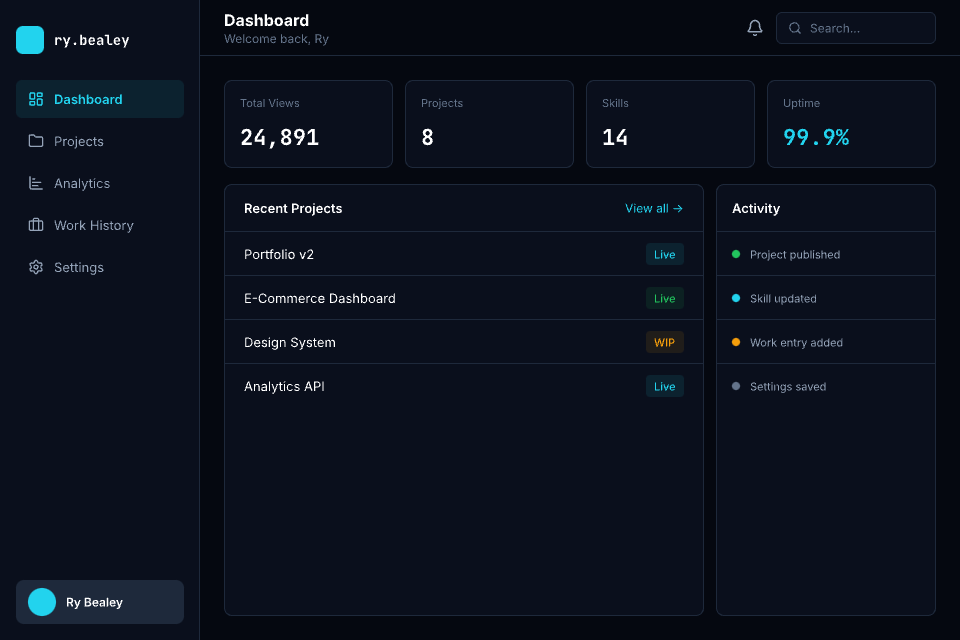The image size is (960, 640).
Task: Click the ry.bealey logo square
Action: coord(30,40)
